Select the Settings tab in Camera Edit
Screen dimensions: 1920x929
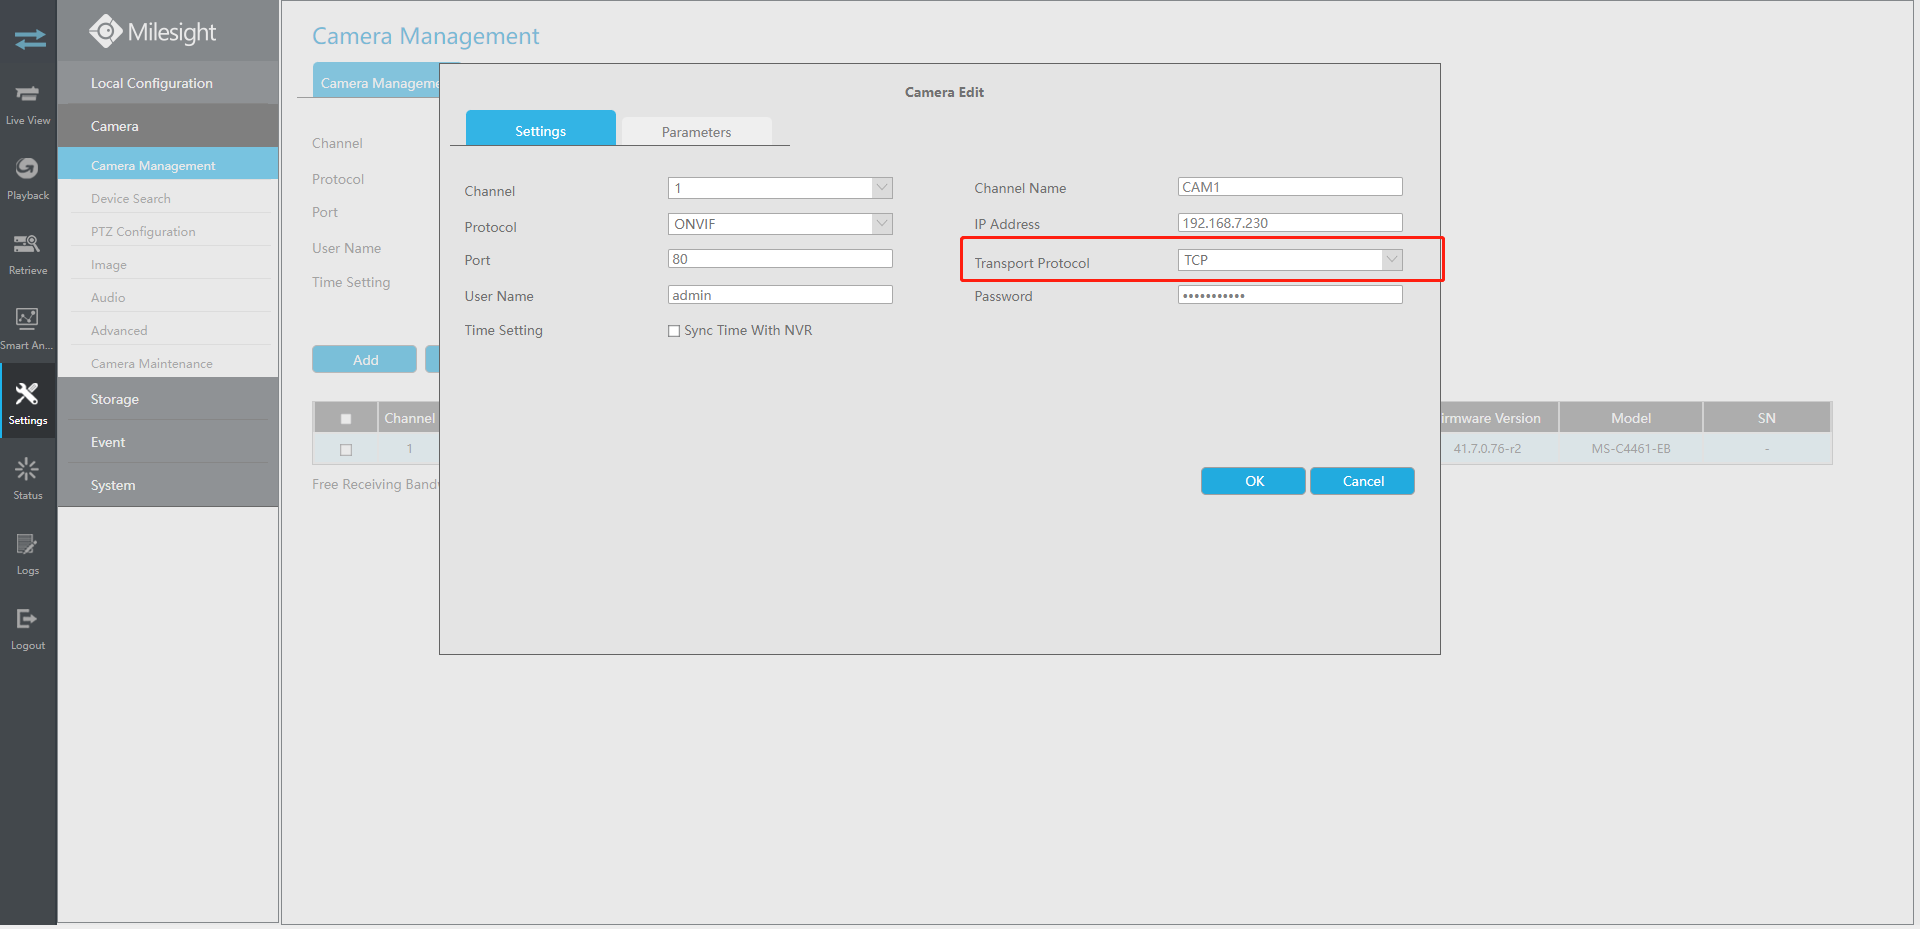[540, 129]
